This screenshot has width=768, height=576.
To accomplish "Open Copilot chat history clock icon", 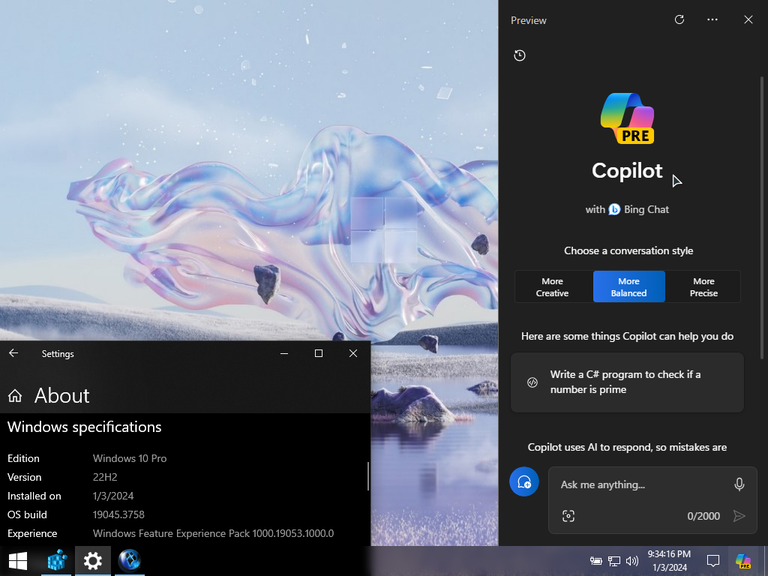I will (x=520, y=55).
